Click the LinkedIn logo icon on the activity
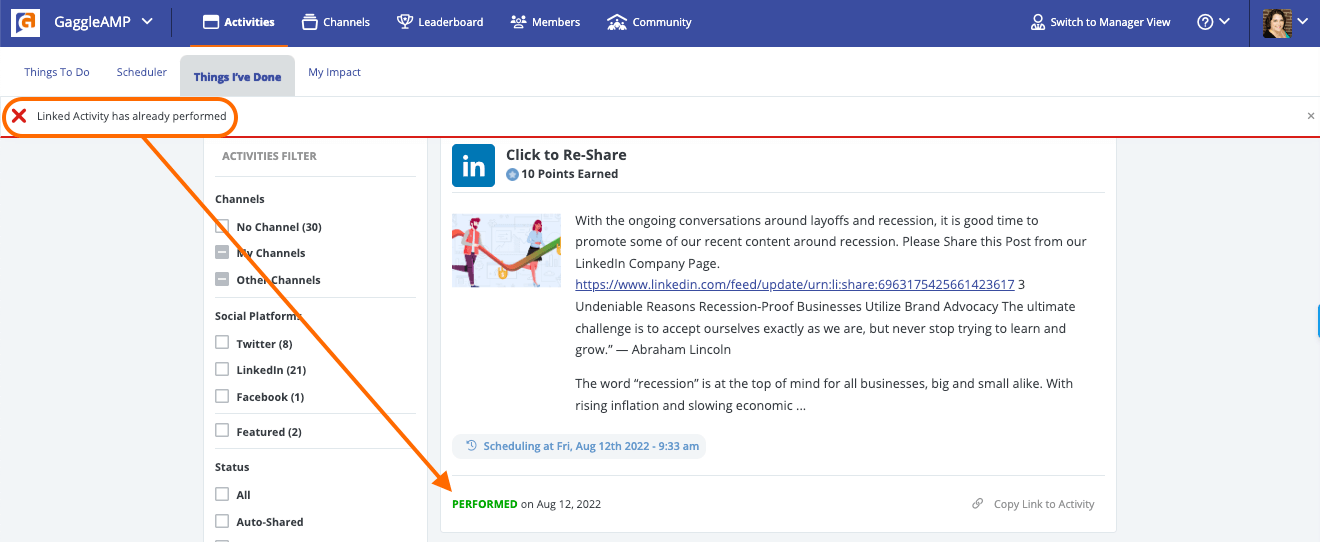This screenshot has width=1320, height=542. click(x=474, y=165)
